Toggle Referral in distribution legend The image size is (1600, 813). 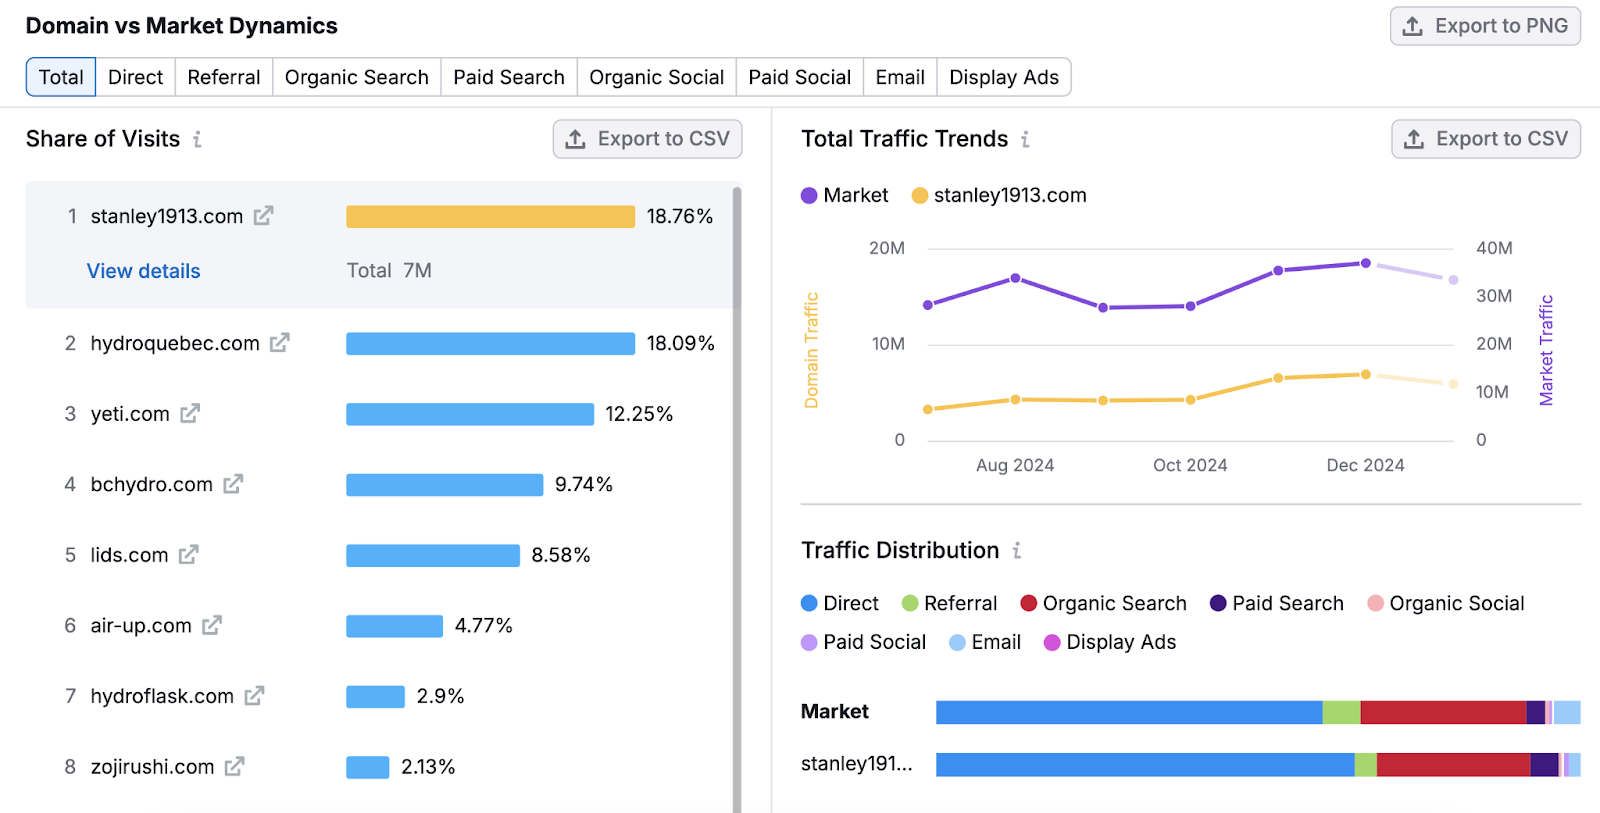[950, 603]
